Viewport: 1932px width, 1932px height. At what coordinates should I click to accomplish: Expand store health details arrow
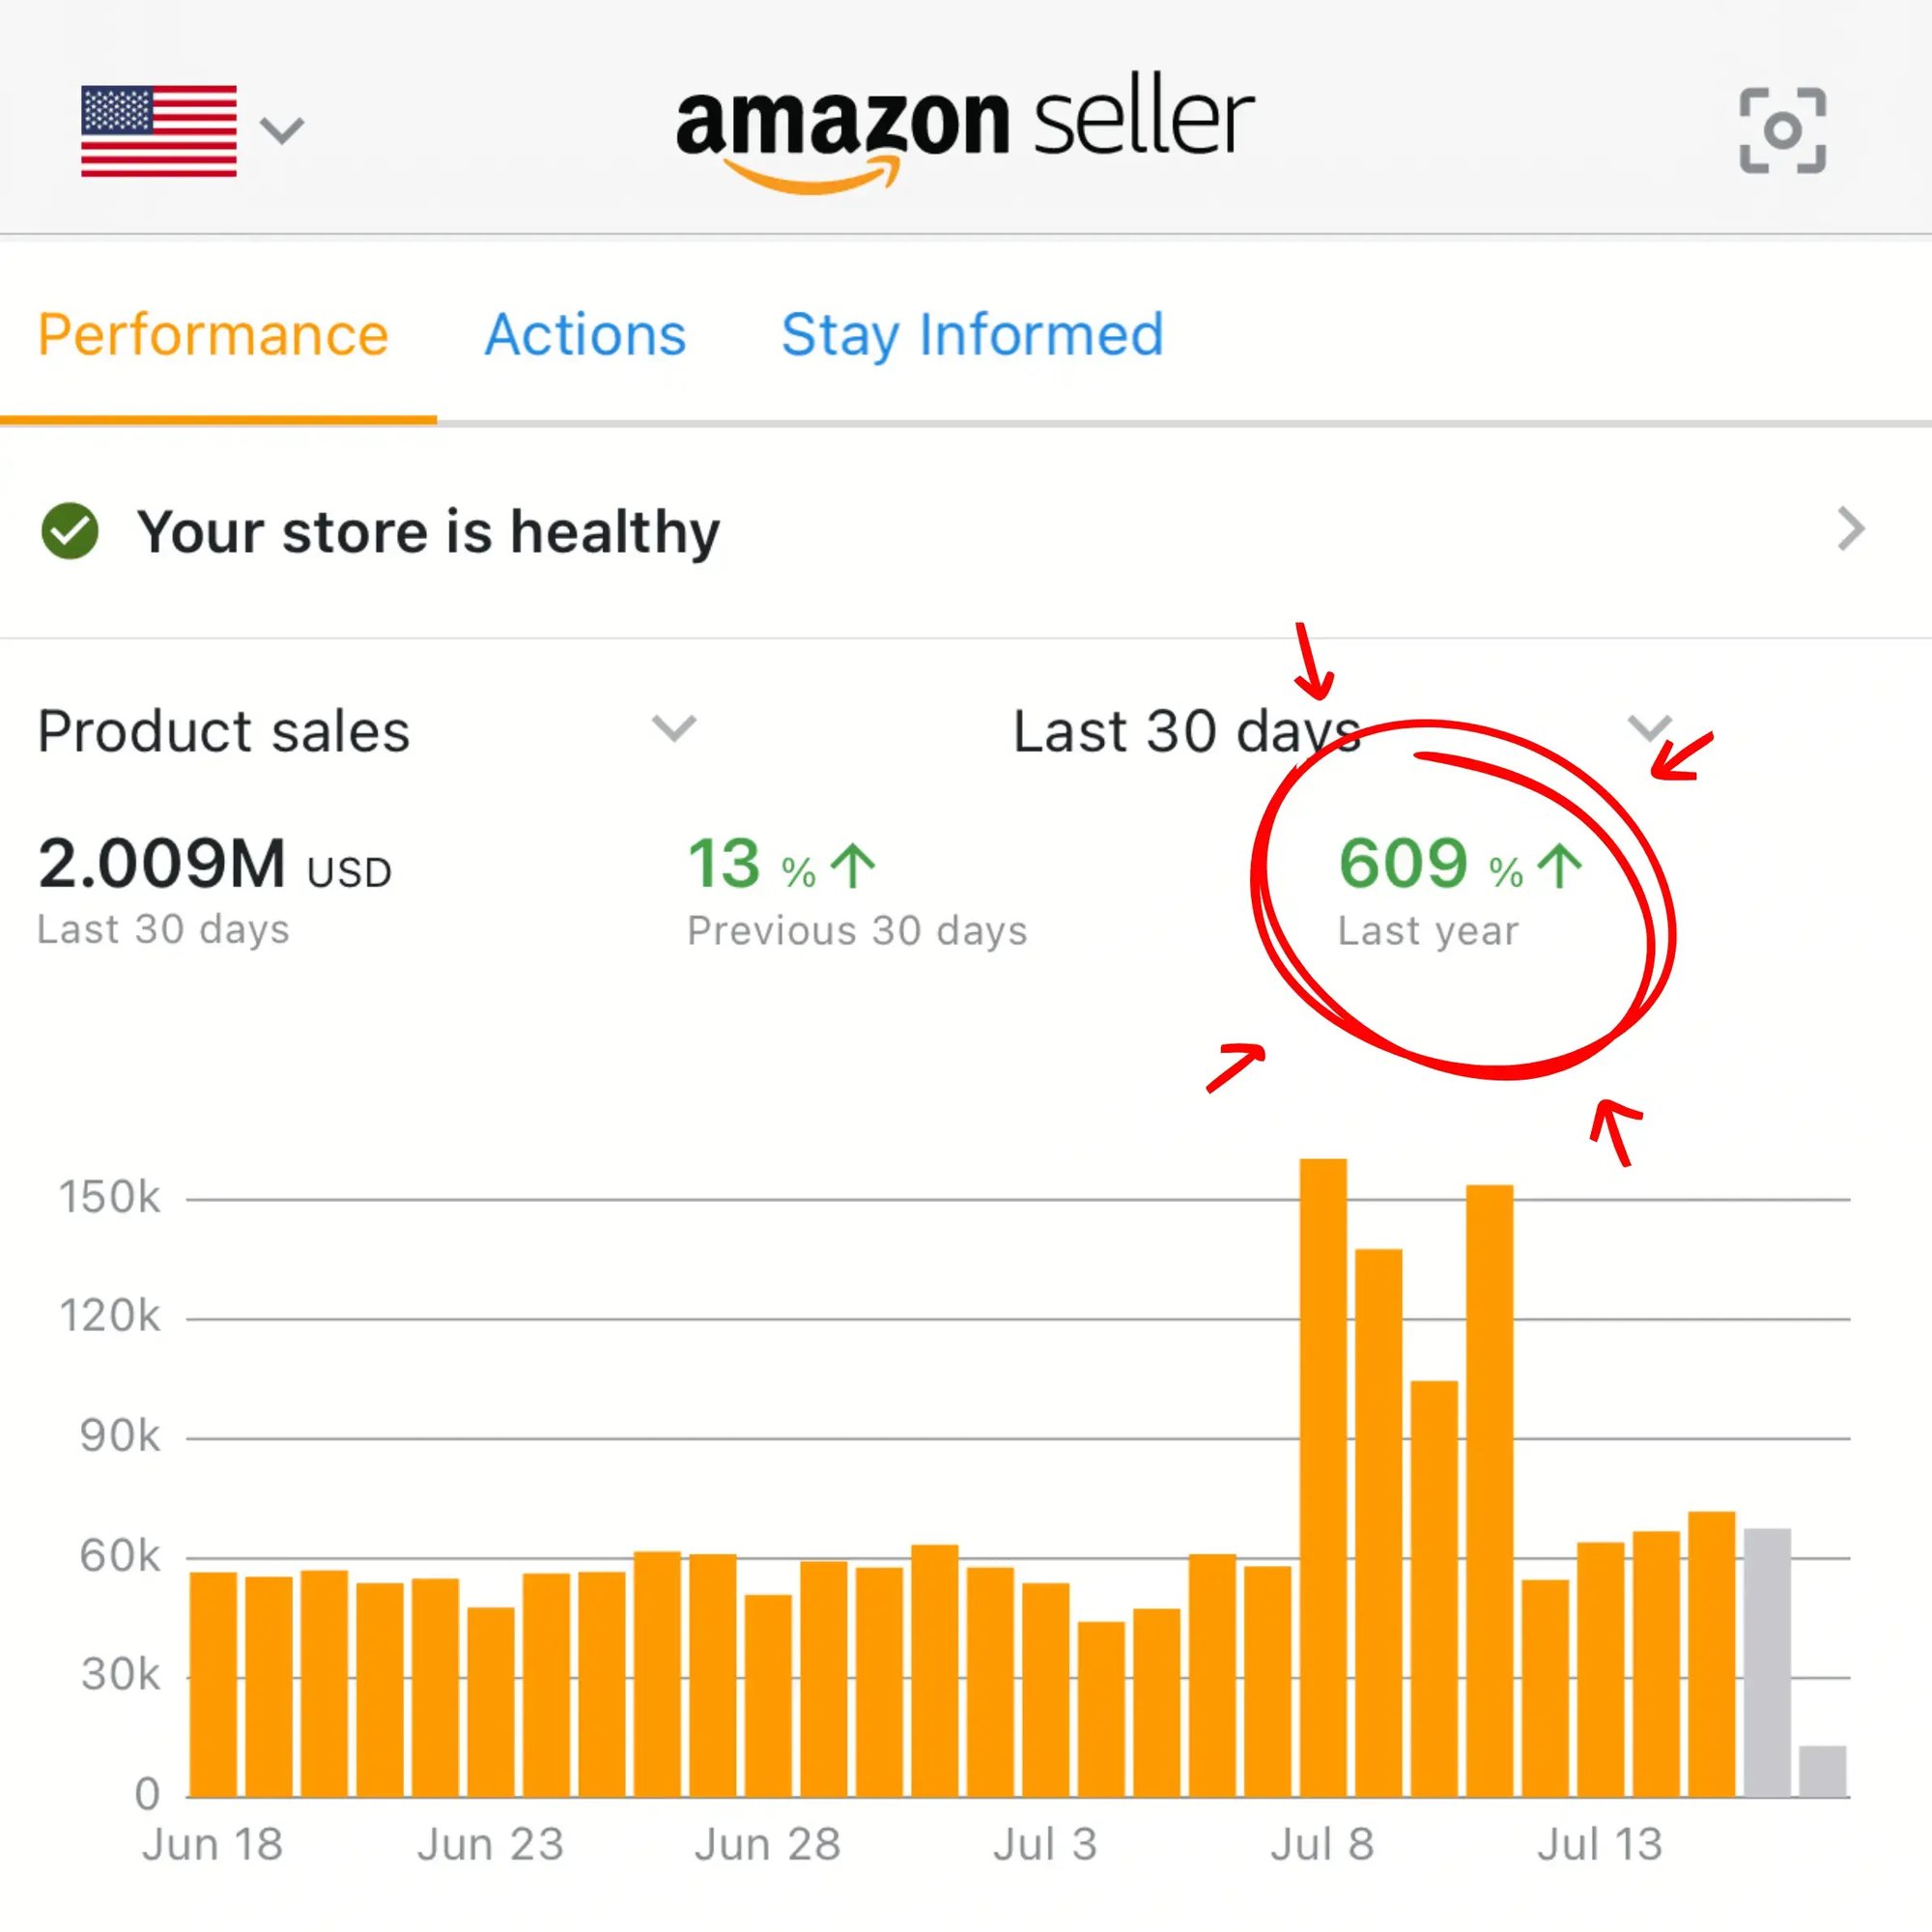[x=1850, y=529]
